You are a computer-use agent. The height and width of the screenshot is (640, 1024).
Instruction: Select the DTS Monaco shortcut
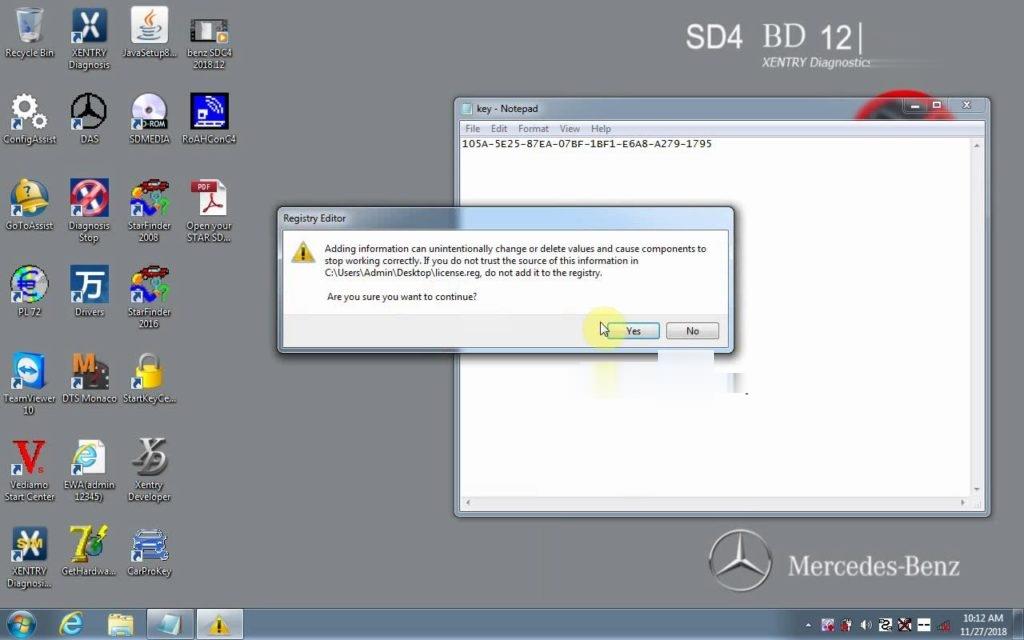pos(89,378)
